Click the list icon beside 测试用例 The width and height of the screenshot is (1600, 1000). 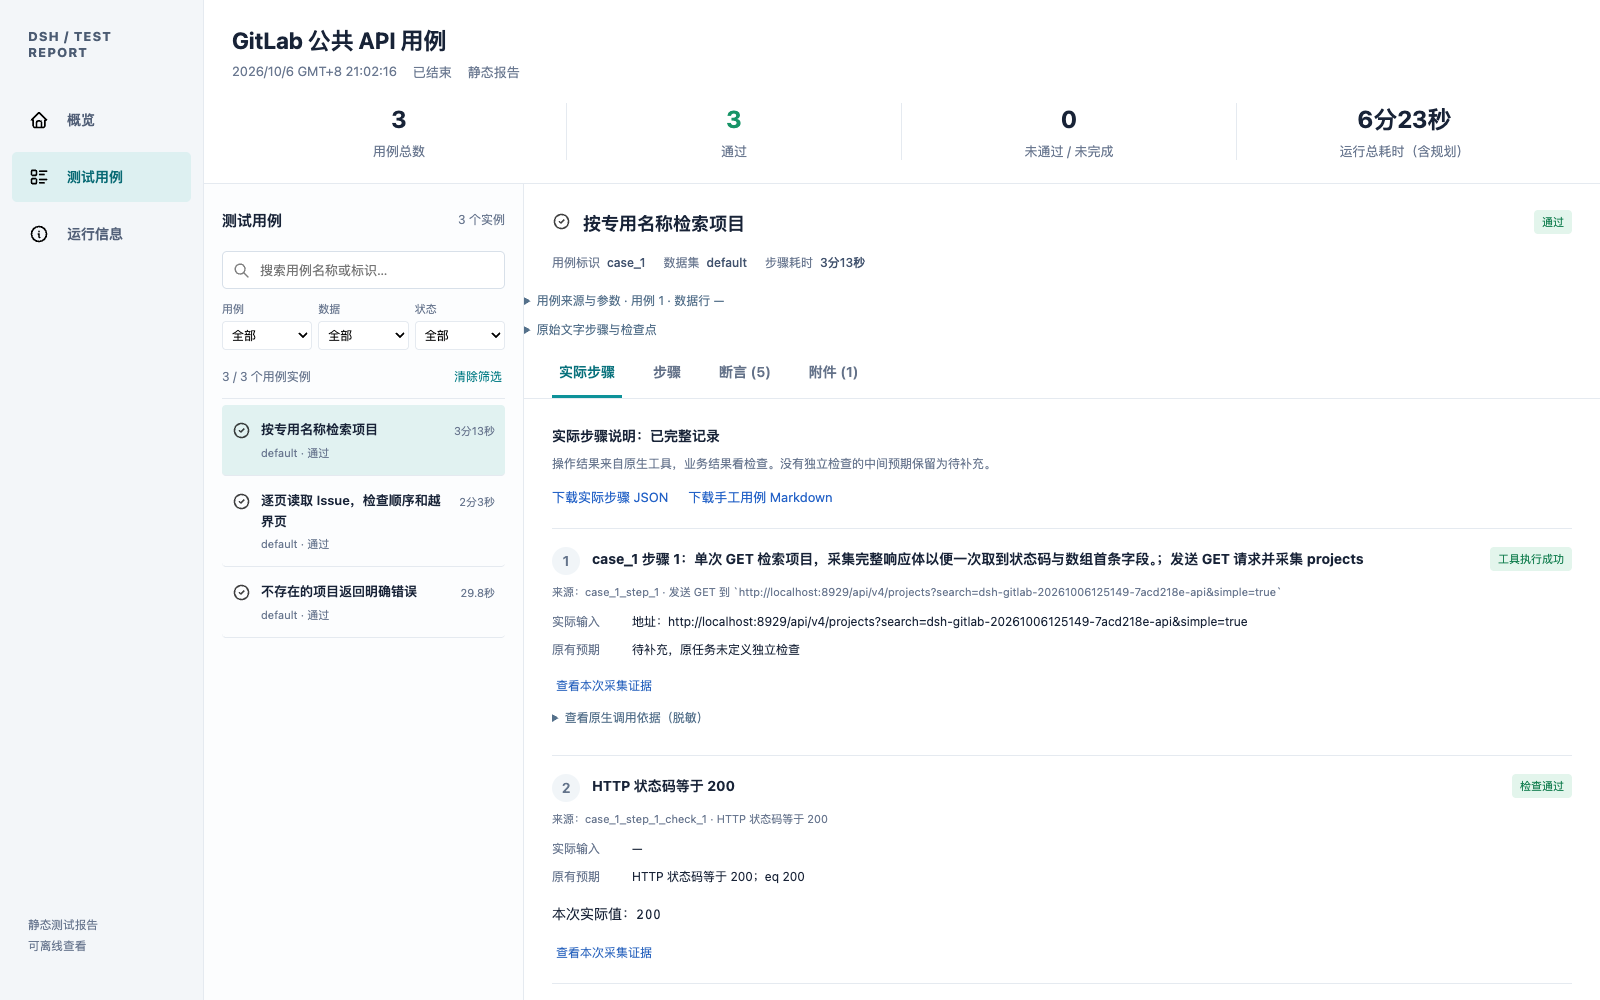click(39, 177)
